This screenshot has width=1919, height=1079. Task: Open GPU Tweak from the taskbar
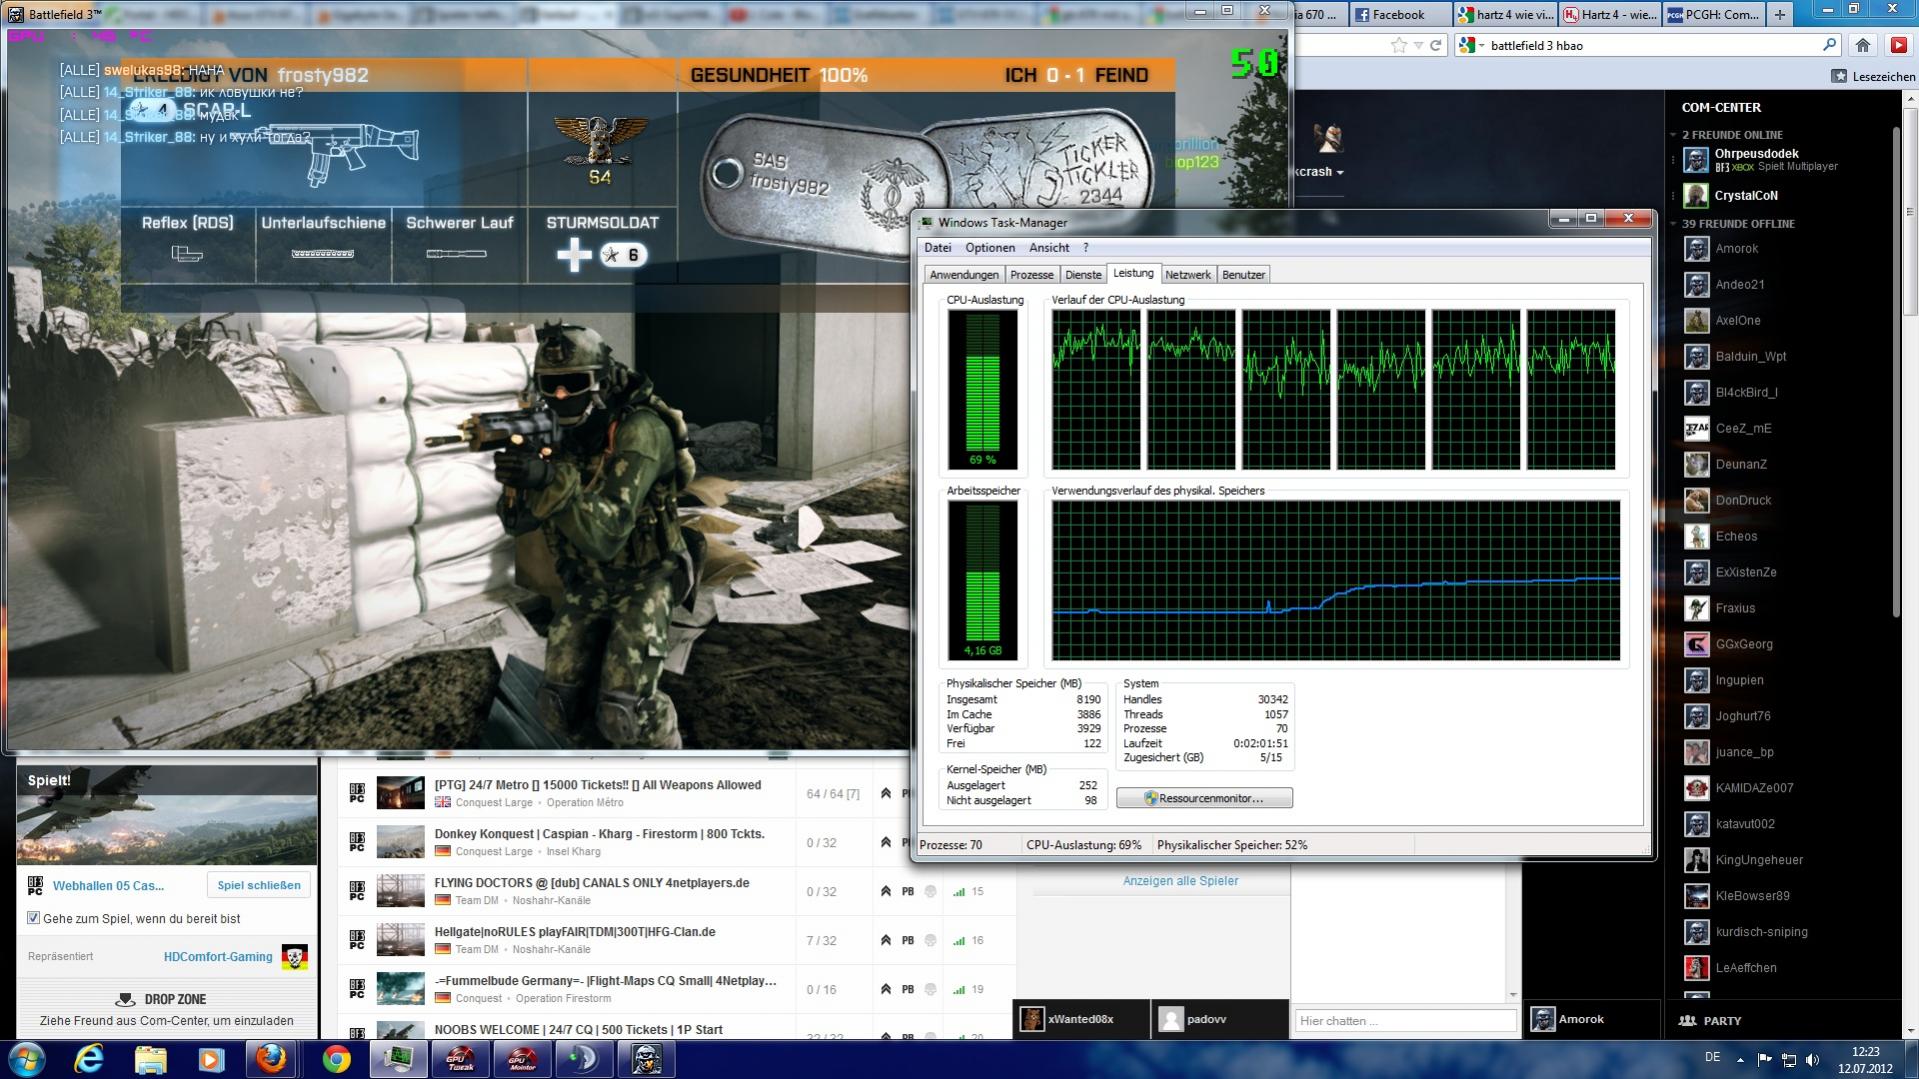tap(460, 1059)
